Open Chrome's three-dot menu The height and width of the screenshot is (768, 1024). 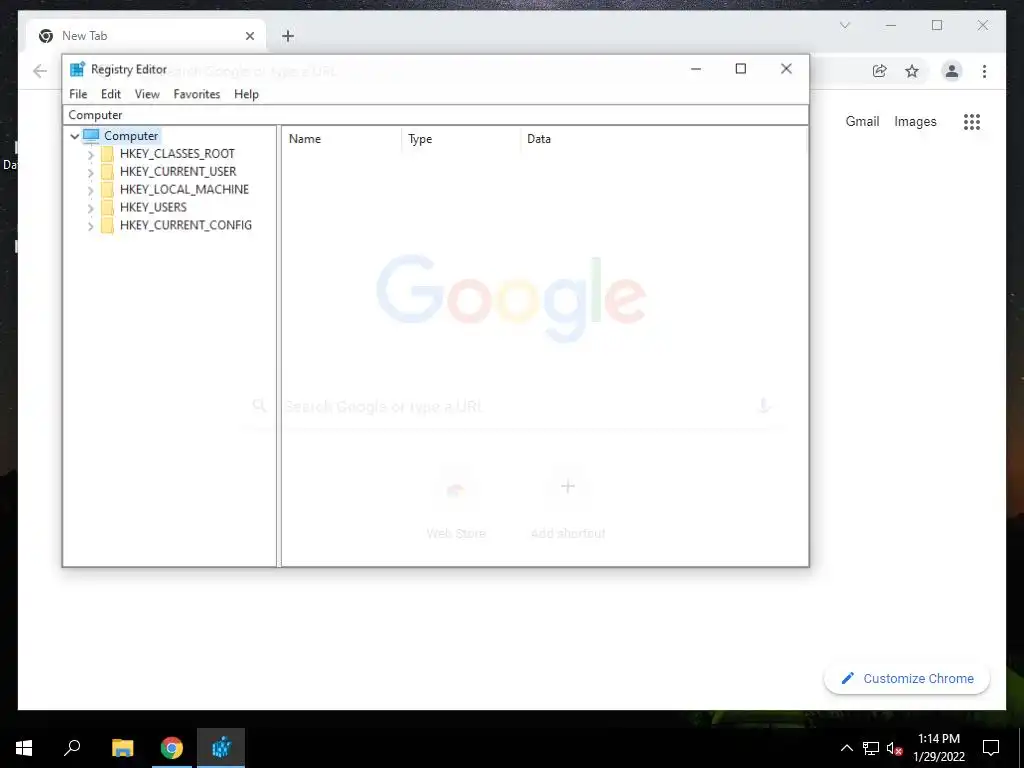(984, 71)
